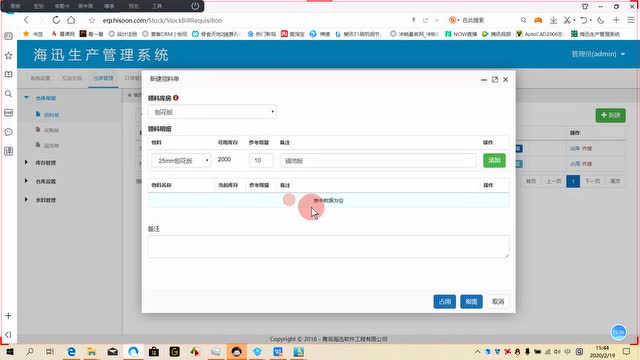Click the large 备注 textarea in dialog

click(329, 247)
